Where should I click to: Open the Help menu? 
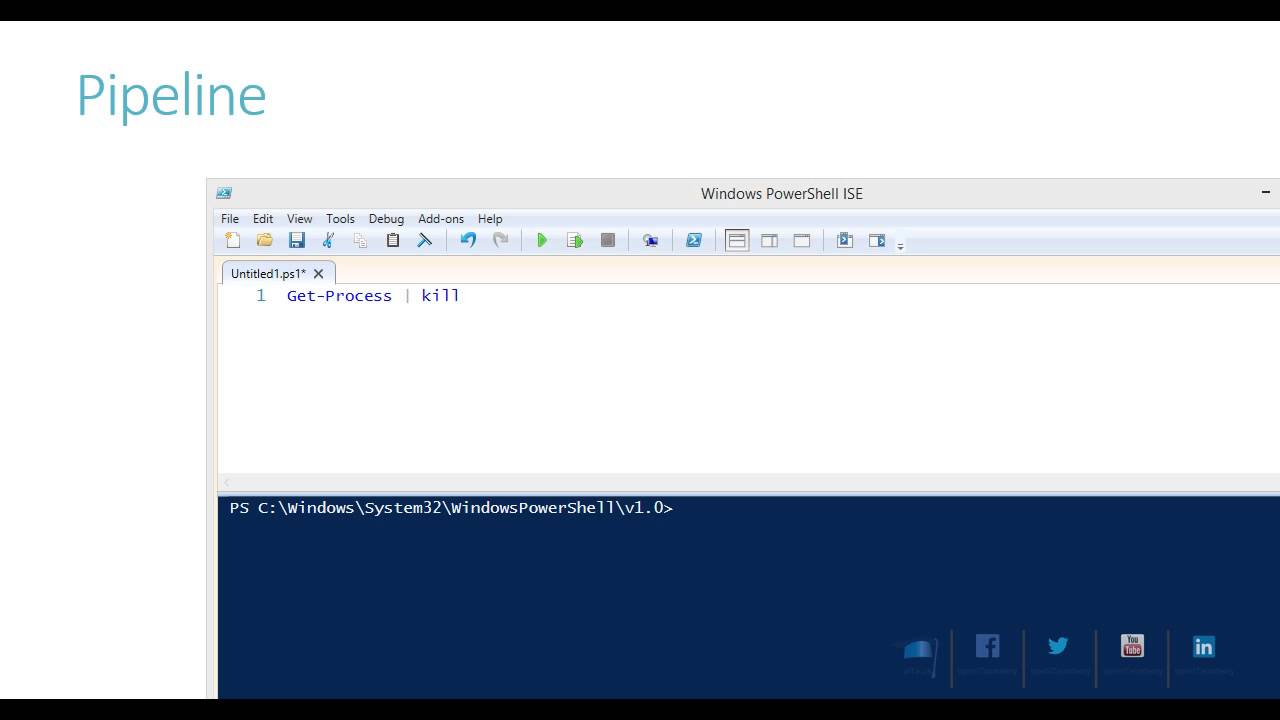tap(490, 219)
